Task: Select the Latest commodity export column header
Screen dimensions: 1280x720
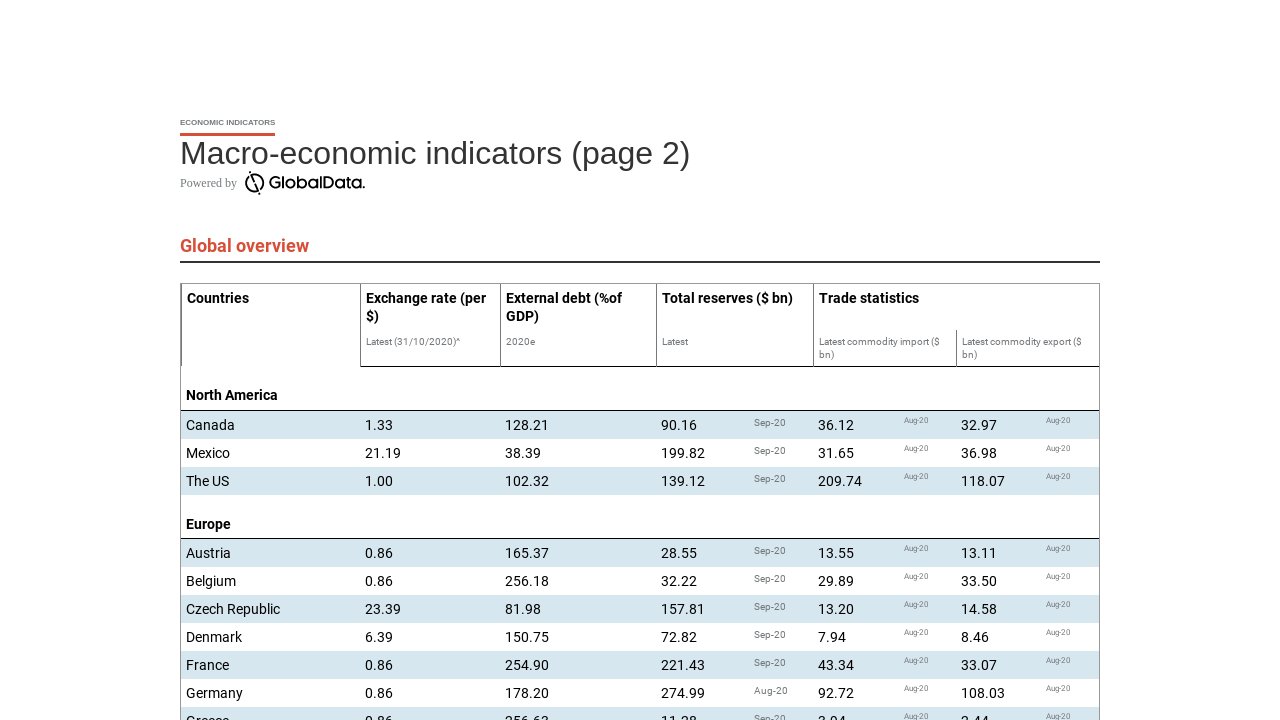Action: [1021, 348]
